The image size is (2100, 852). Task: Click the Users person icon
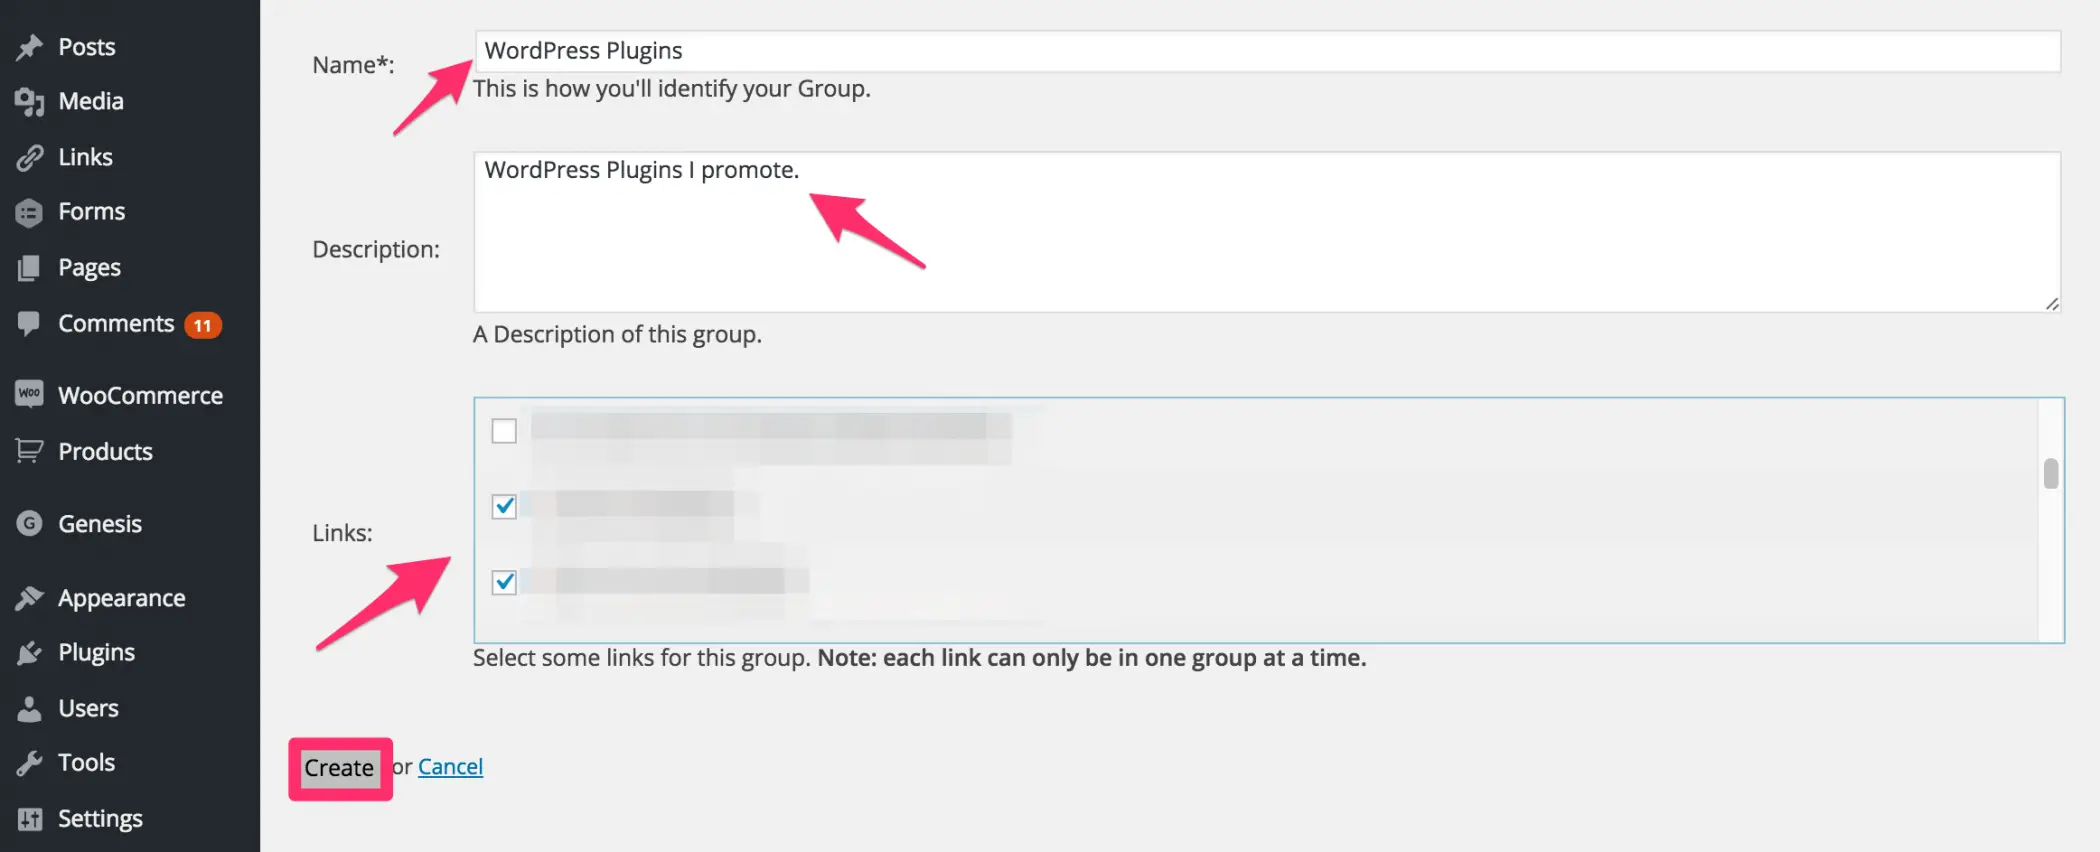click(x=30, y=708)
